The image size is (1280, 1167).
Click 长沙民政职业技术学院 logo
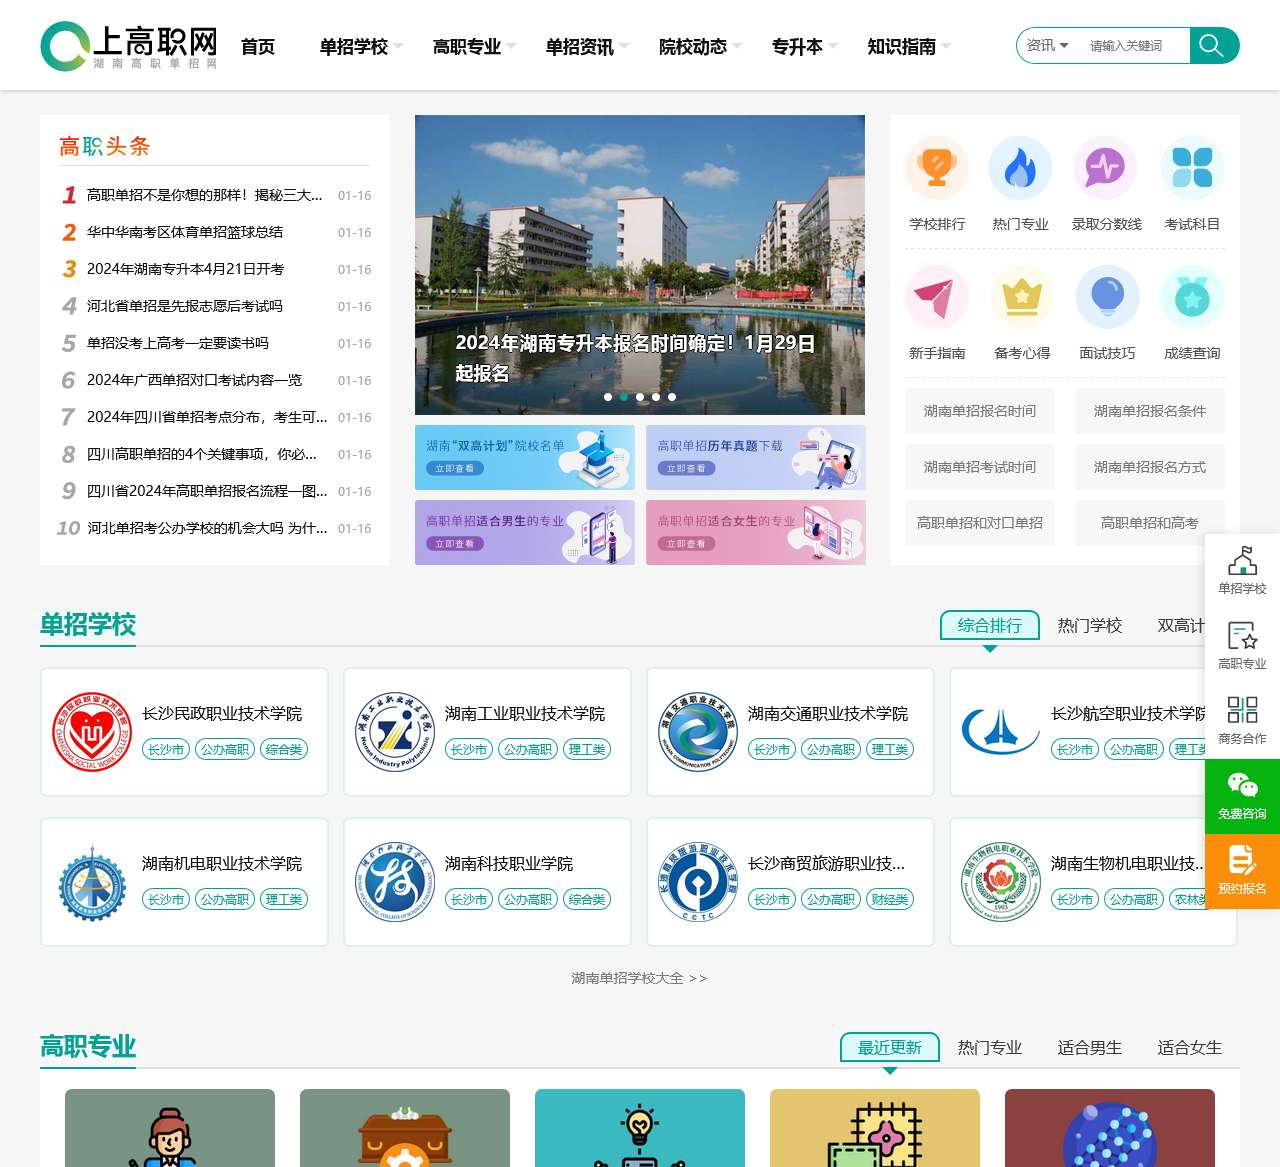pyautogui.click(x=92, y=732)
